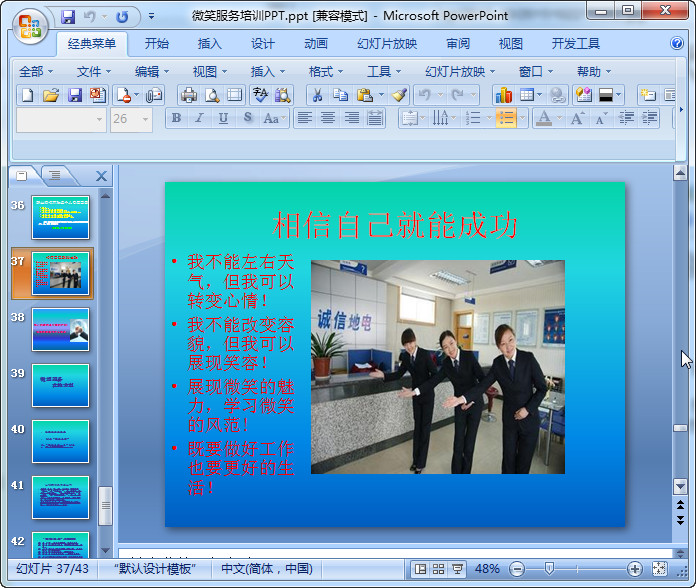Center the text
Screen dimensions: 696x588
328,118
